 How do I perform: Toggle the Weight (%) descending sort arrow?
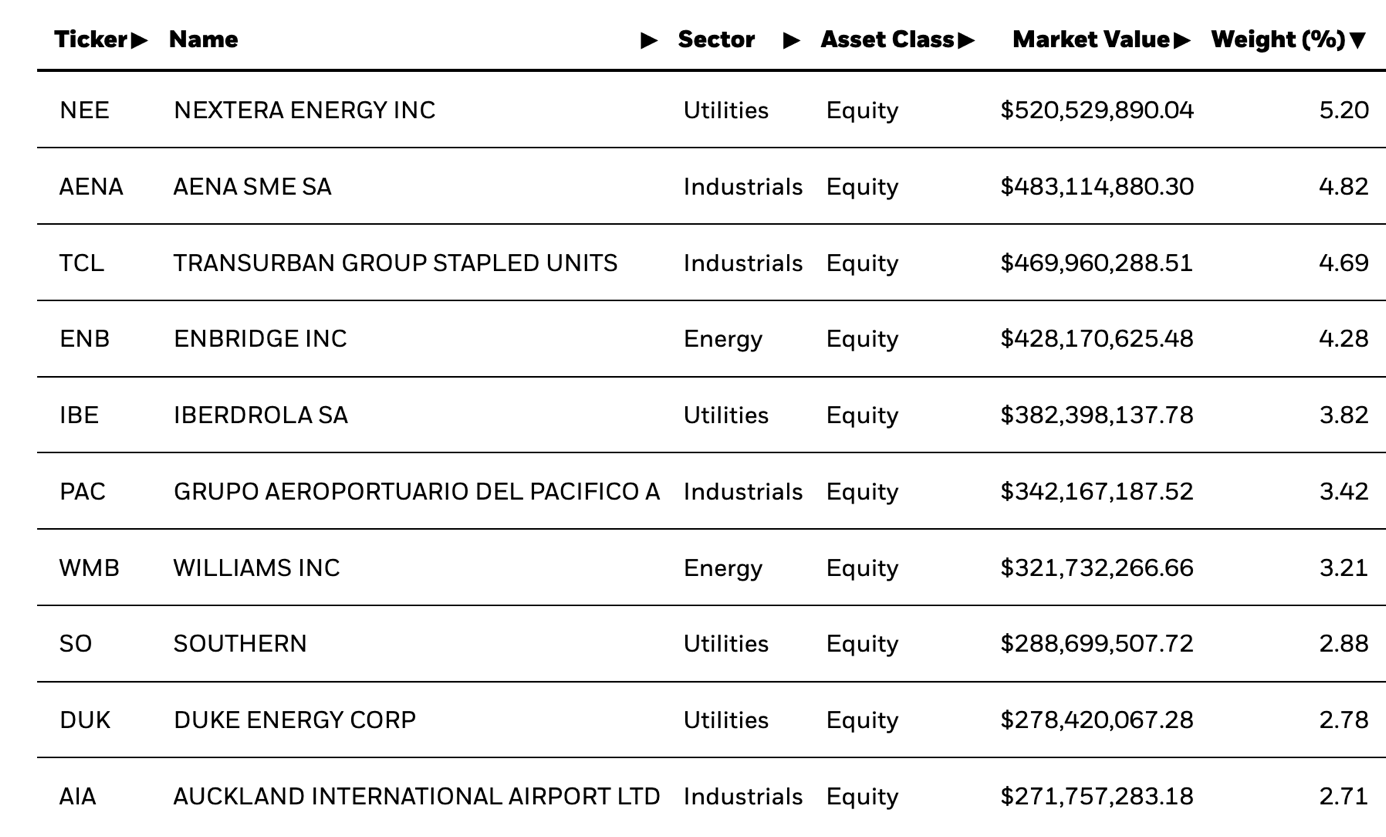1357,40
